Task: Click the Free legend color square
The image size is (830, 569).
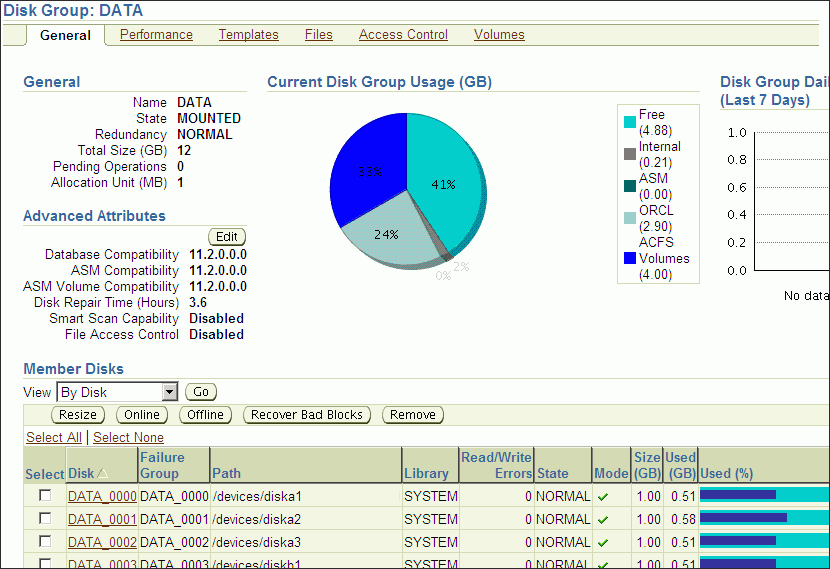Action: 630,123
